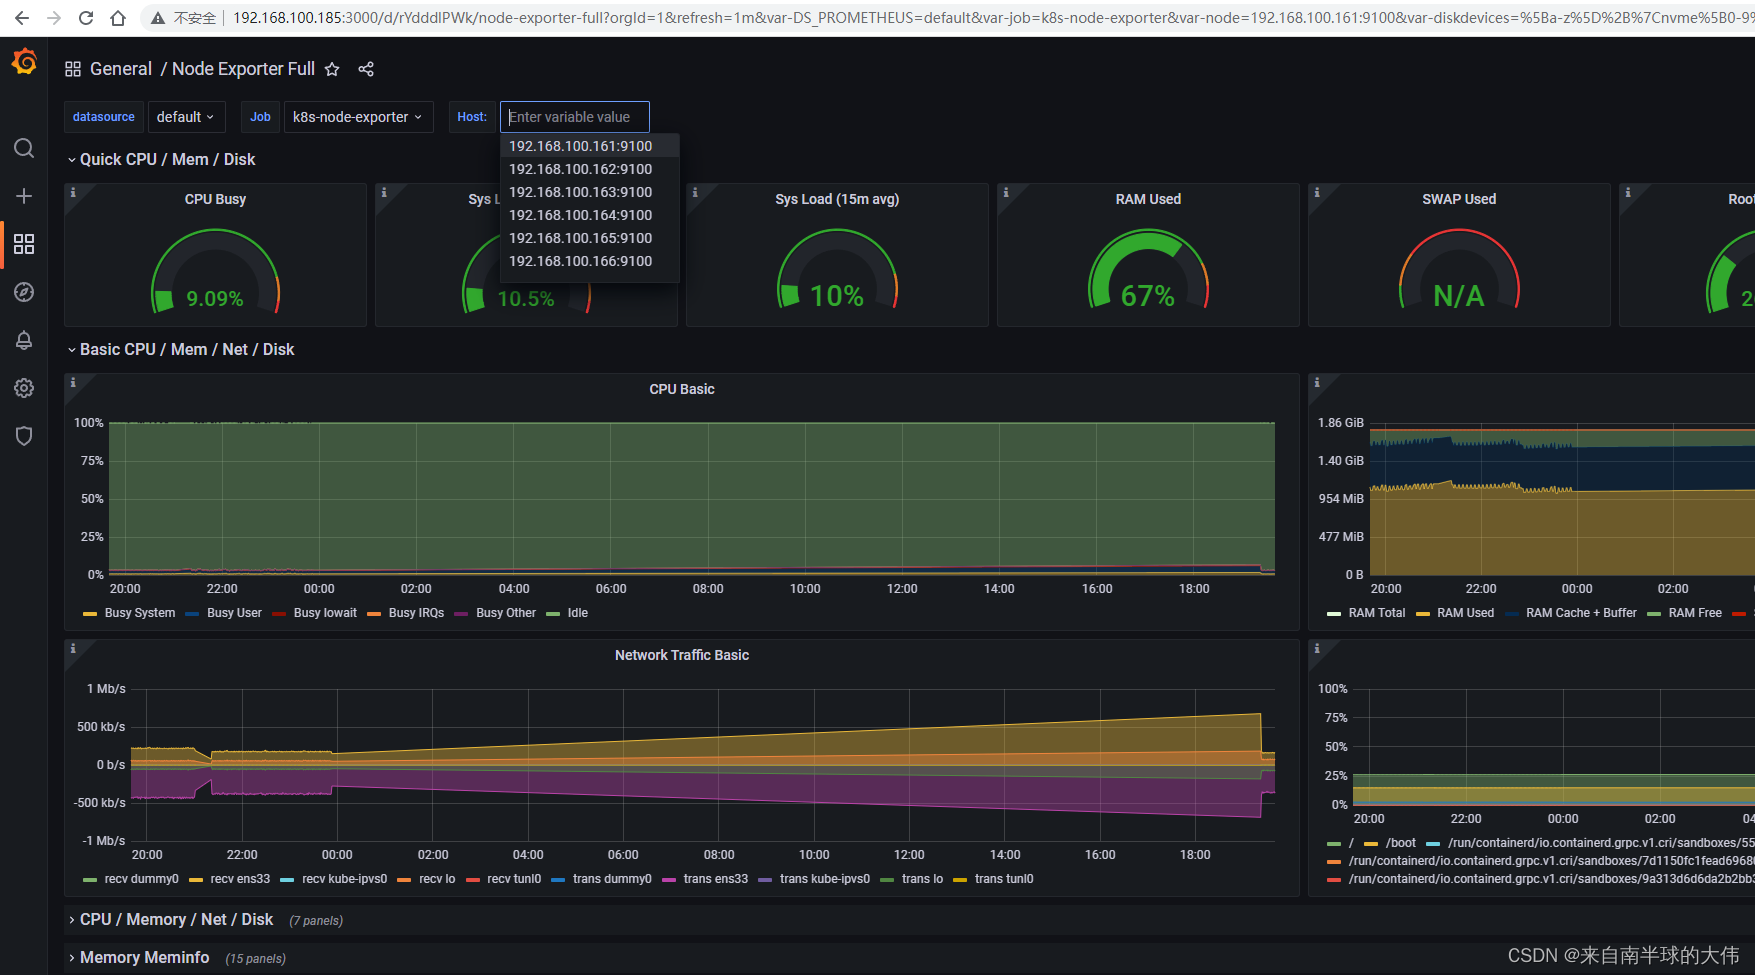
Task: Open the CPU Basic panel title menu
Action: (x=682, y=389)
